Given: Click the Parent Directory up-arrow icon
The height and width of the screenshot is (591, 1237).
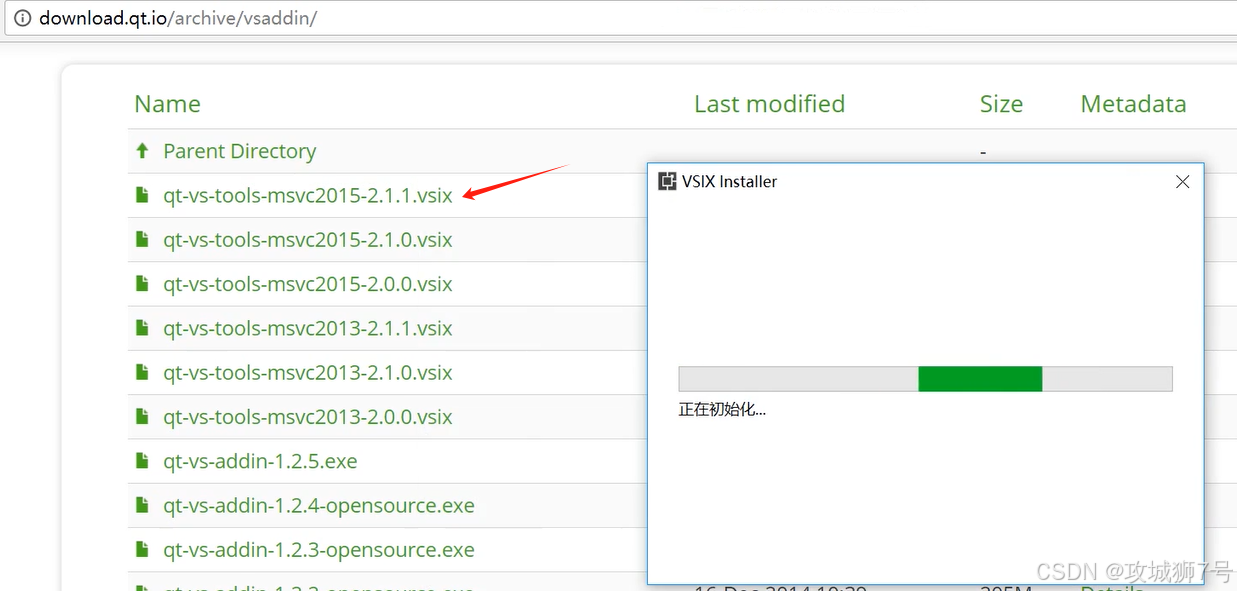Looking at the screenshot, I should click(142, 151).
